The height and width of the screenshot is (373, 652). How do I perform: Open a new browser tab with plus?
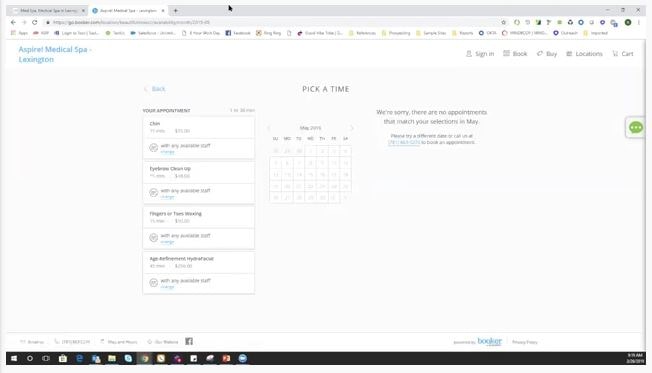[175, 10]
